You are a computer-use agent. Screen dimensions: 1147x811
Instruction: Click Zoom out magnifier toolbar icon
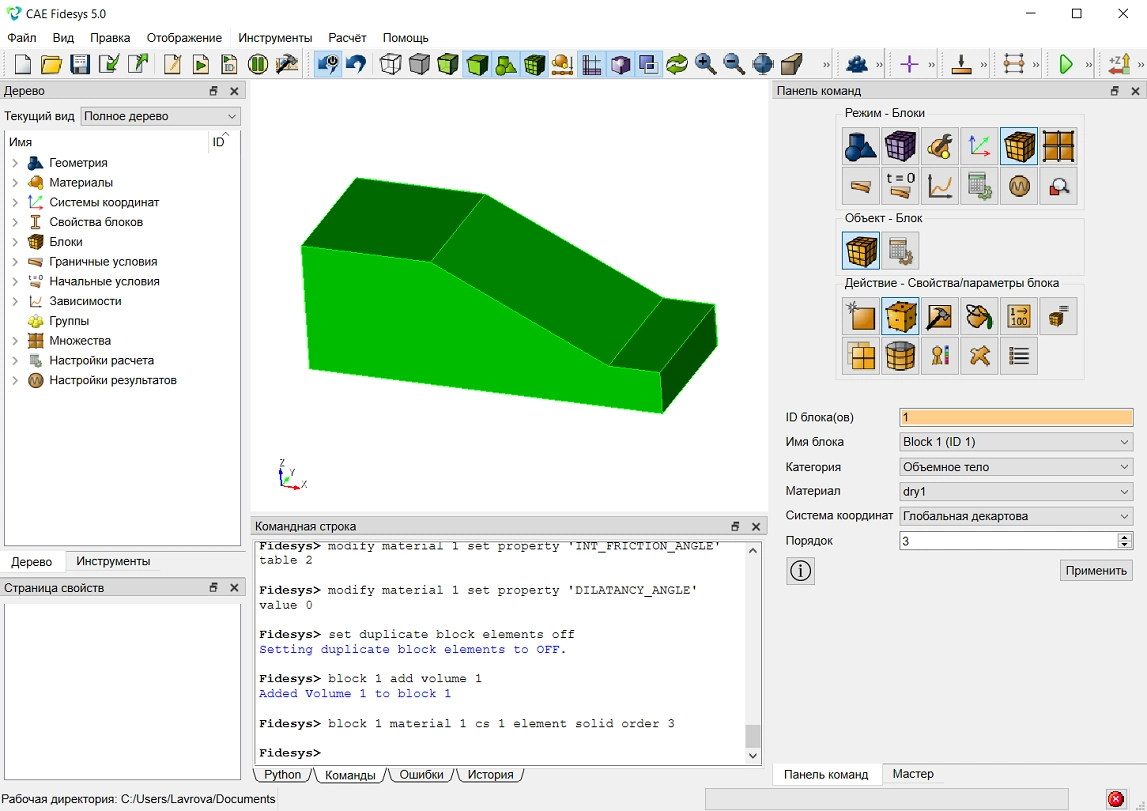pos(734,64)
